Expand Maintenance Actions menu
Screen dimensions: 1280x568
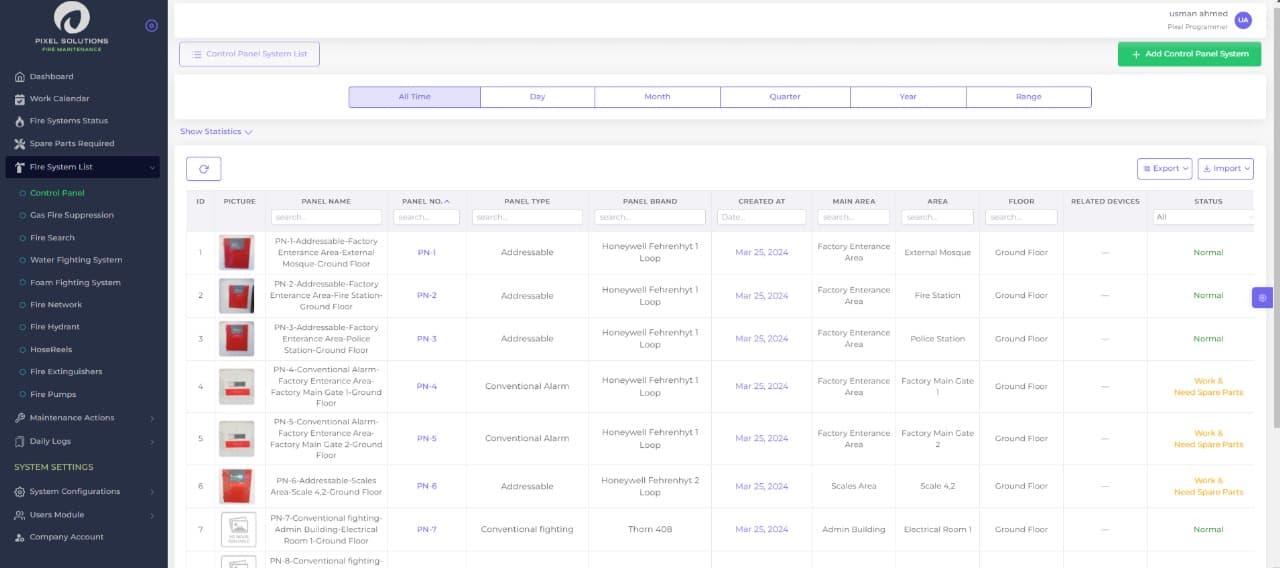point(84,418)
